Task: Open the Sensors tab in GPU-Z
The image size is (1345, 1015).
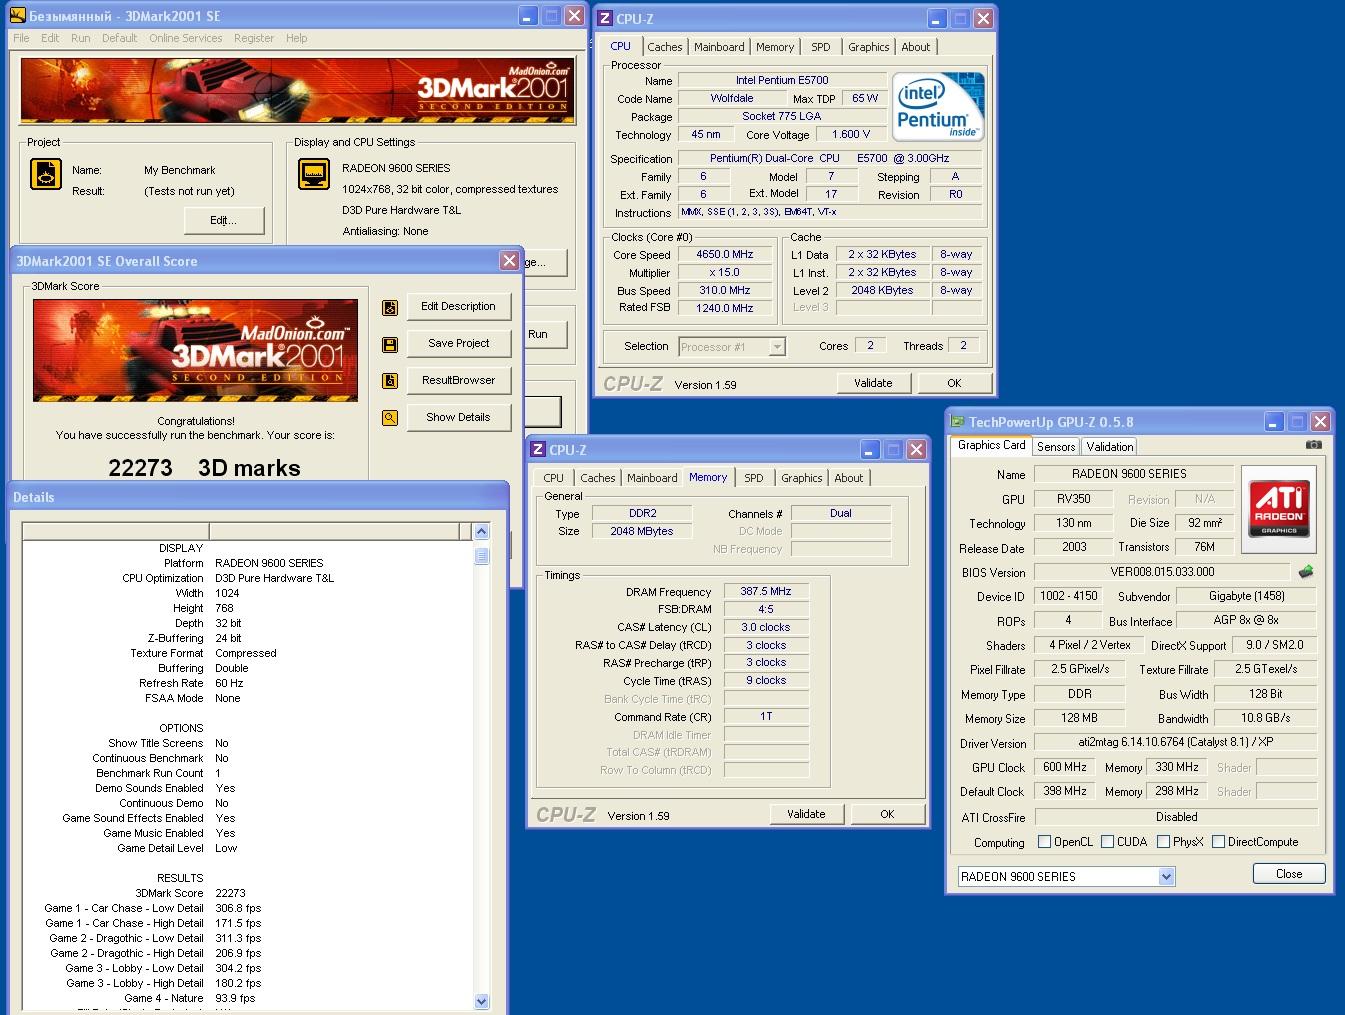Action: coord(1056,447)
